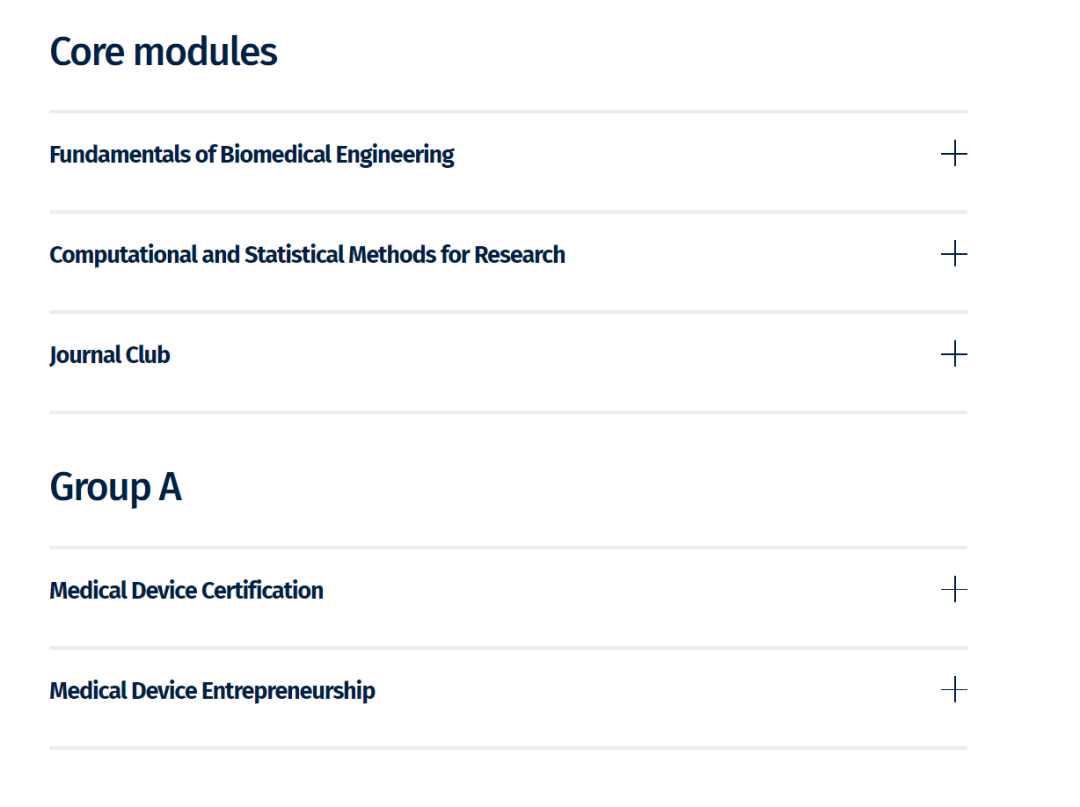Click the word "Entrepreneurship" in the last module
1080x807 pixels.
pos(288,691)
